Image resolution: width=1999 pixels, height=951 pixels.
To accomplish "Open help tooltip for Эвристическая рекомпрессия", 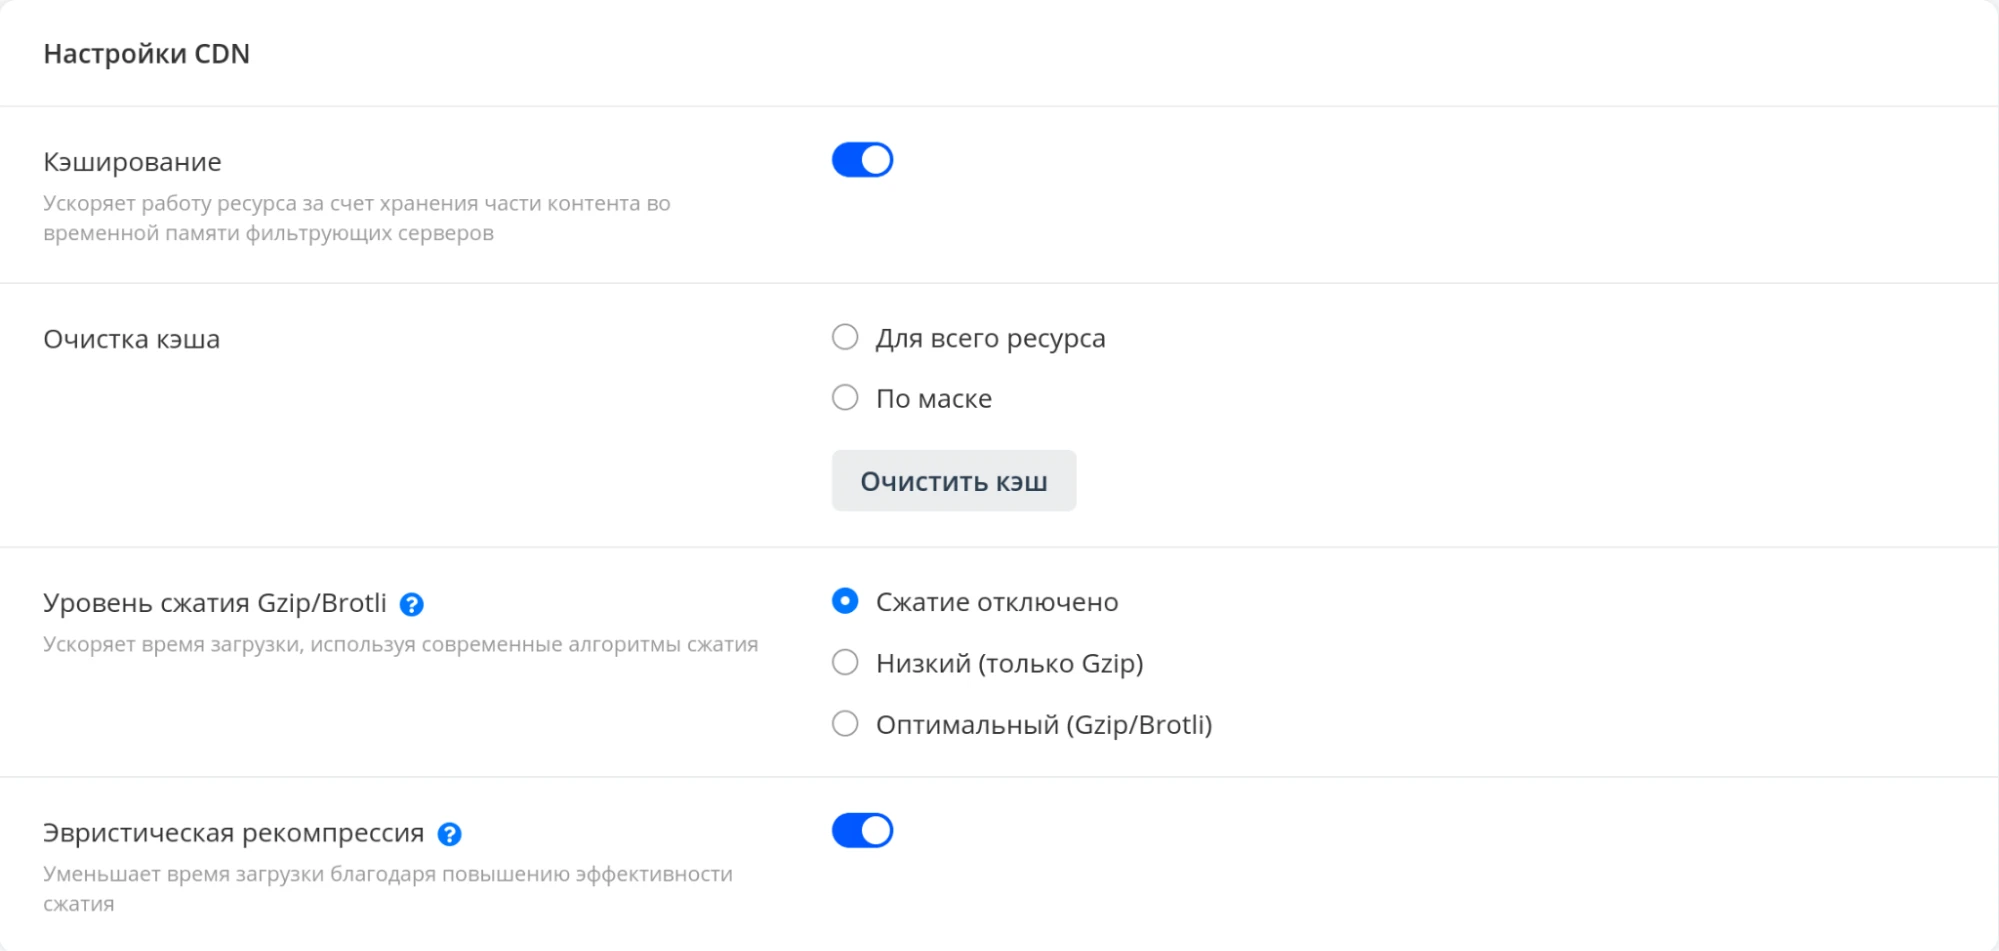I will pos(449,831).
